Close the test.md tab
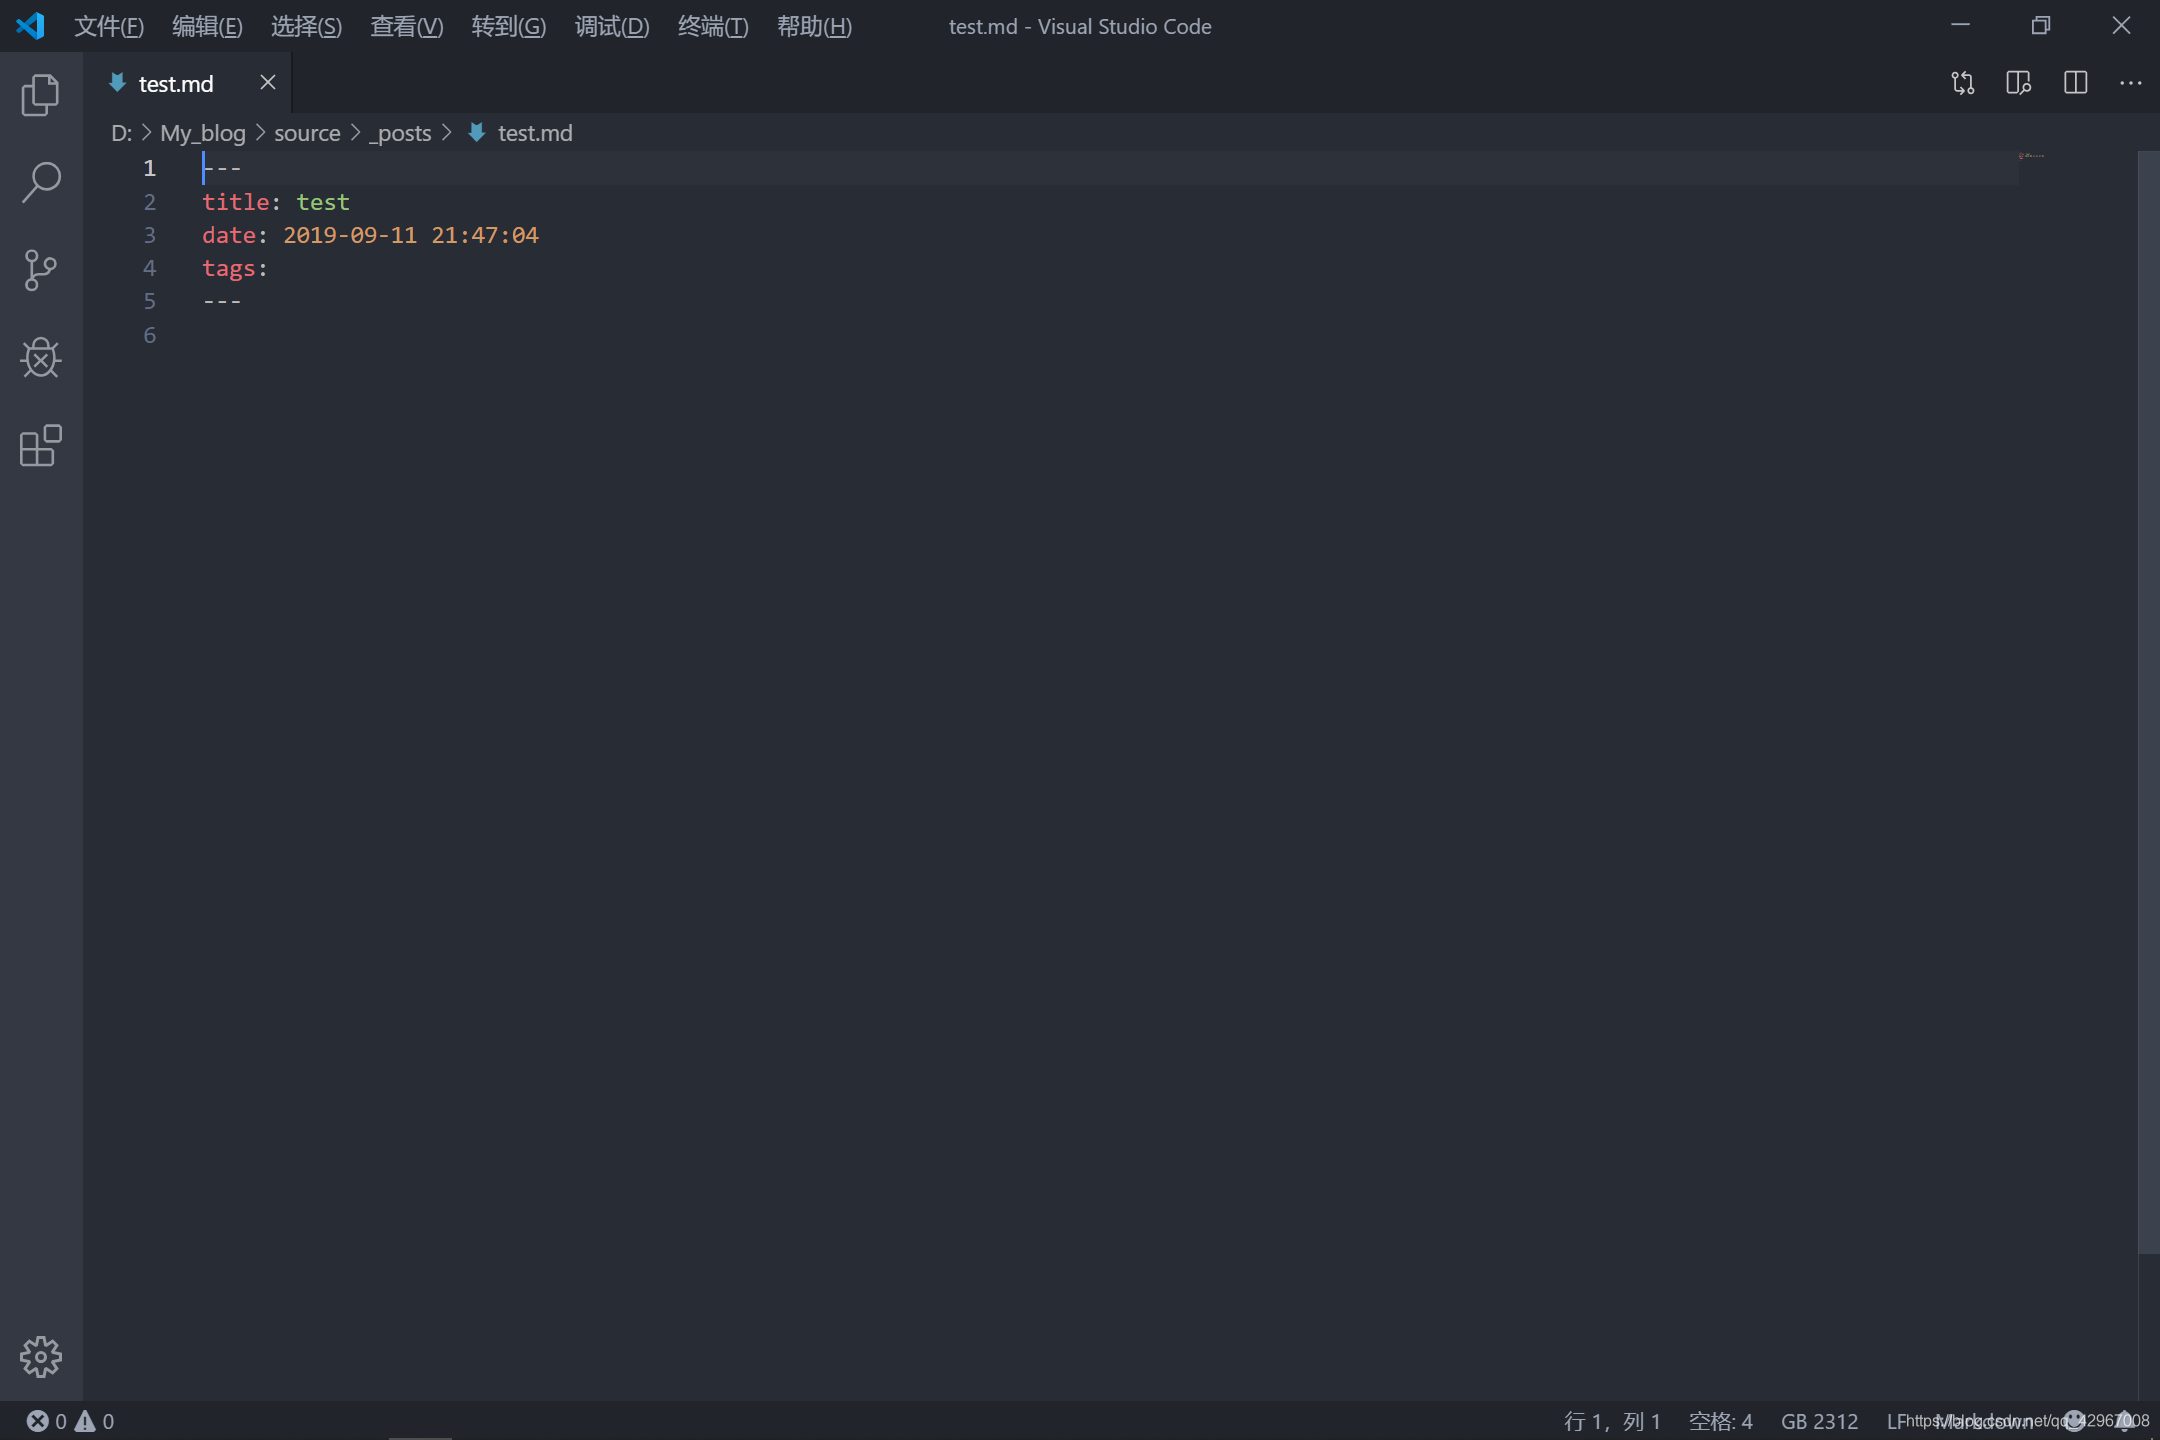The width and height of the screenshot is (2160, 1440). pyautogui.click(x=267, y=83)
